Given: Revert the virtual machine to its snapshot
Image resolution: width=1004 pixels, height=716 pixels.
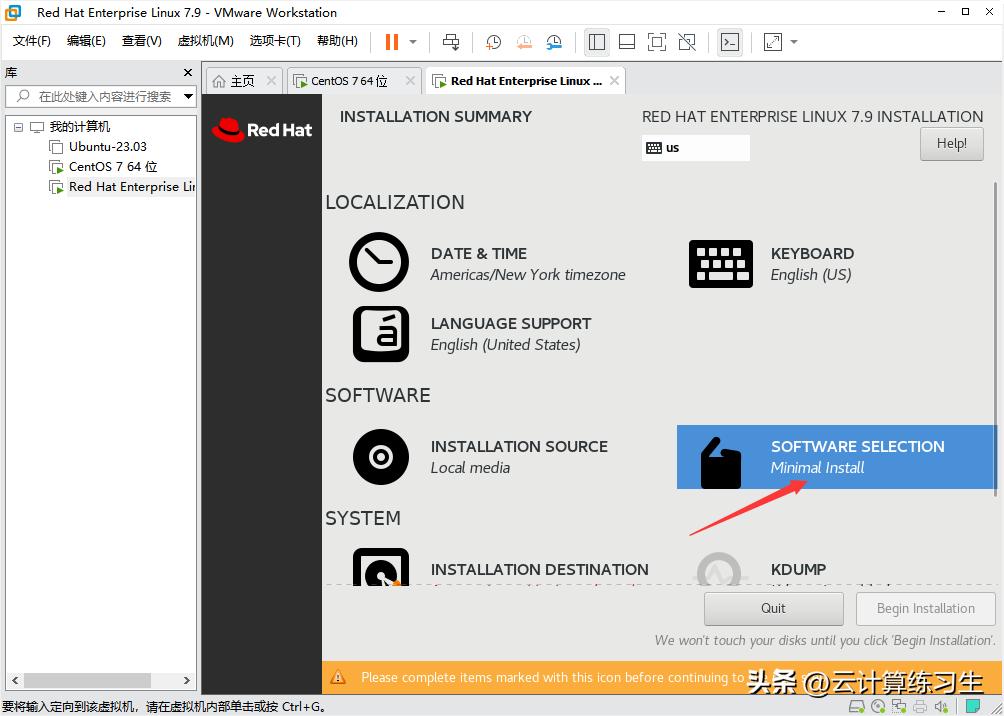Looking at the screenshot, I should (523, 41).
